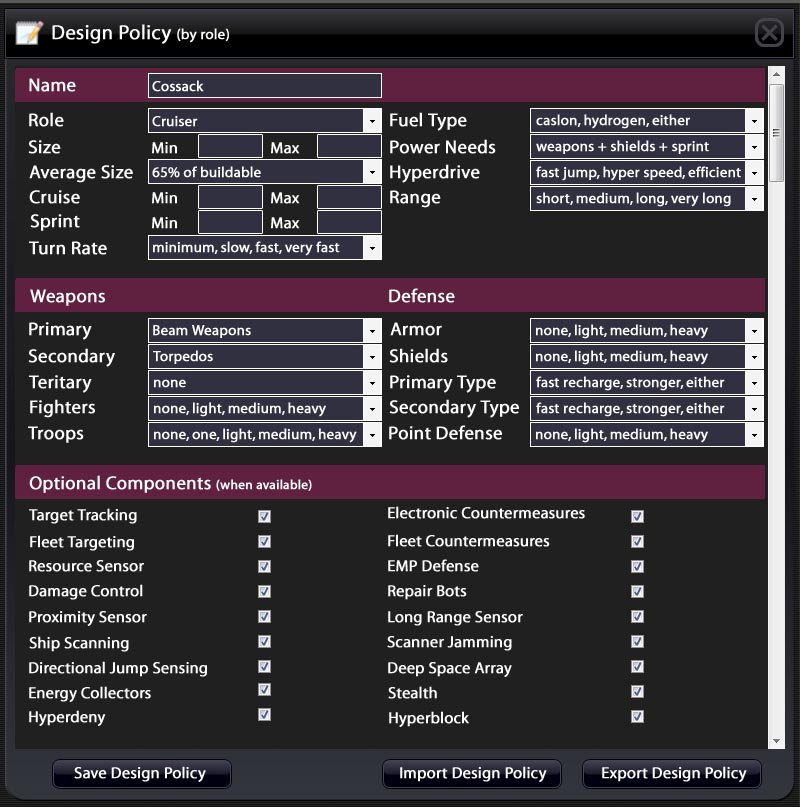The width and height of the screenshot is (800, 807).
Task: Open the Turn Rate dropdown
Action: click(265, 248)
